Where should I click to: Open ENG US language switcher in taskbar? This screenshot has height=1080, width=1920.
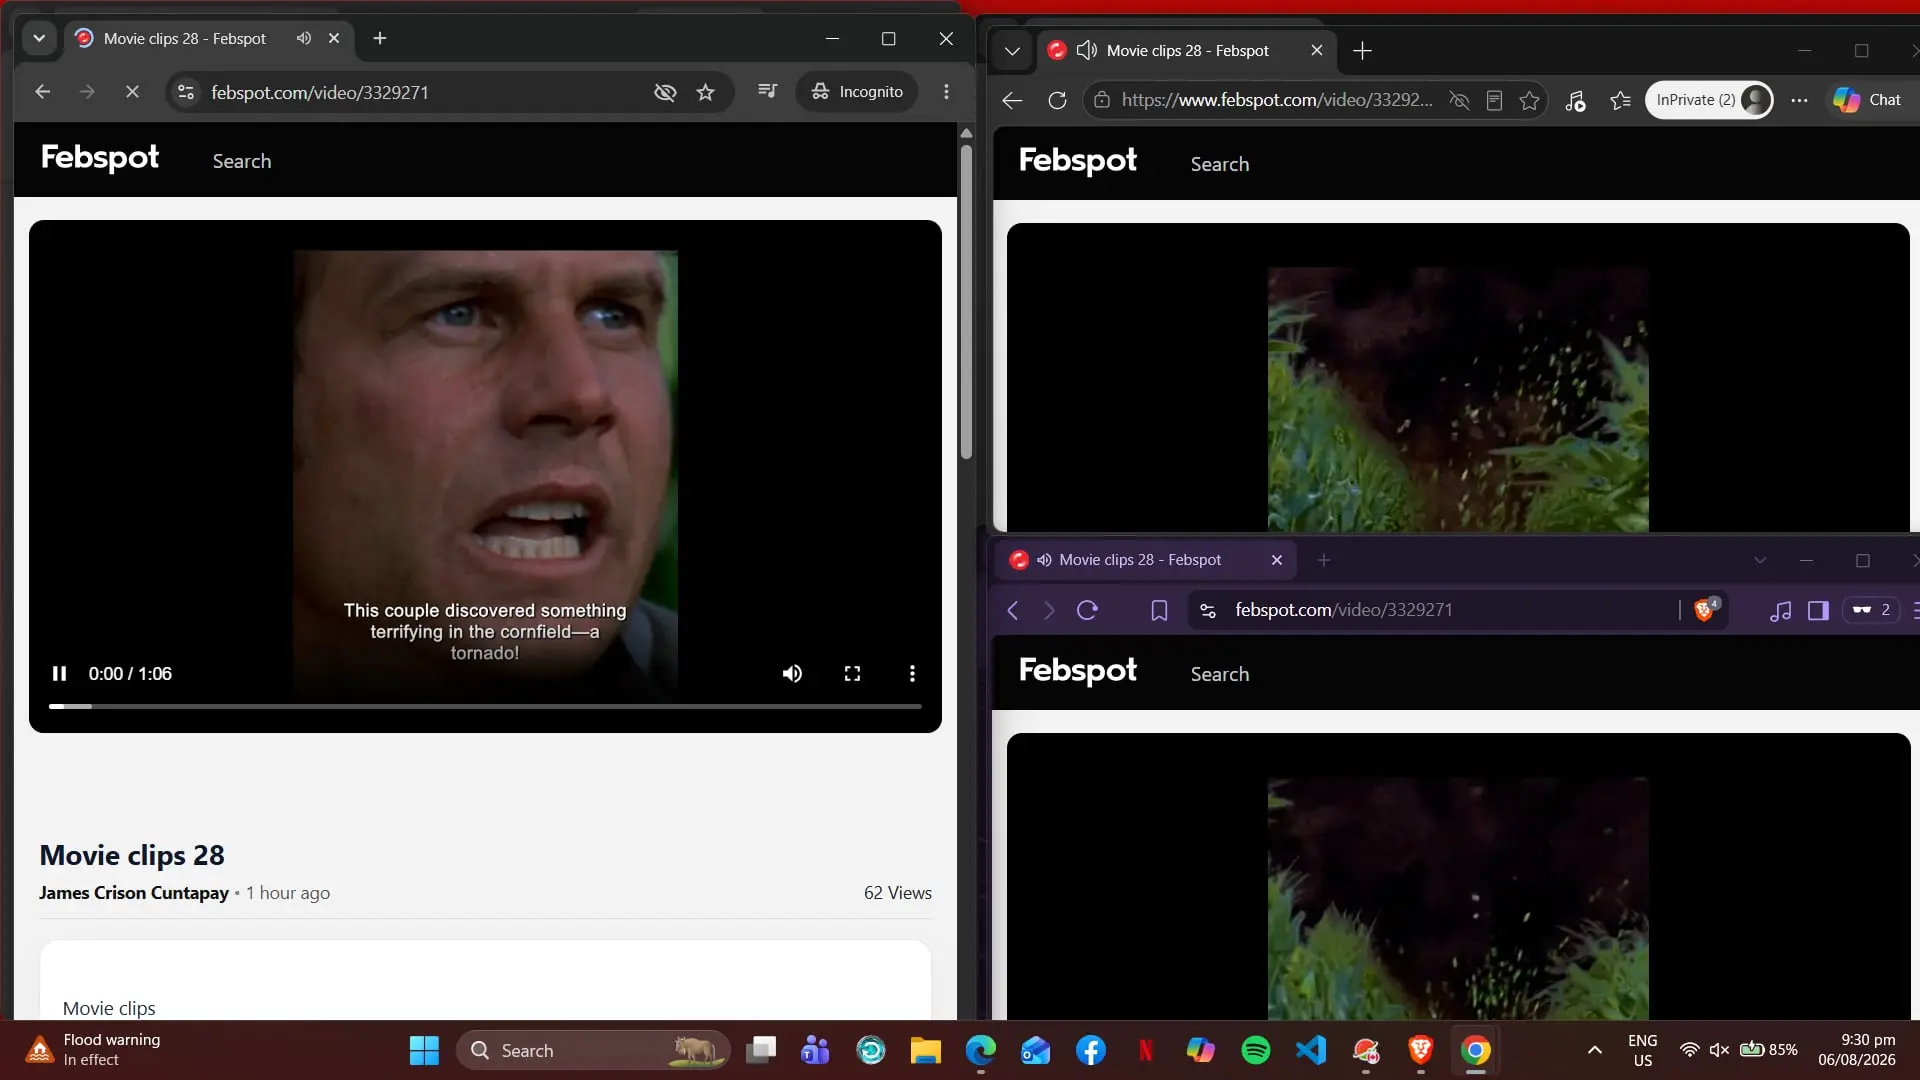[1642, 1050]
